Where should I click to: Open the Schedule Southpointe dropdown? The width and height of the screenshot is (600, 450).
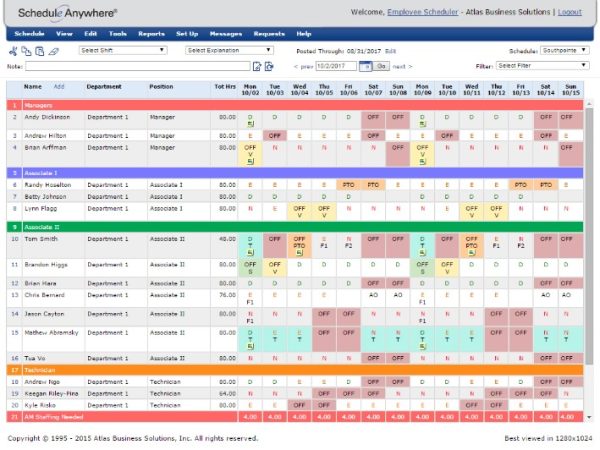(568, 49)
